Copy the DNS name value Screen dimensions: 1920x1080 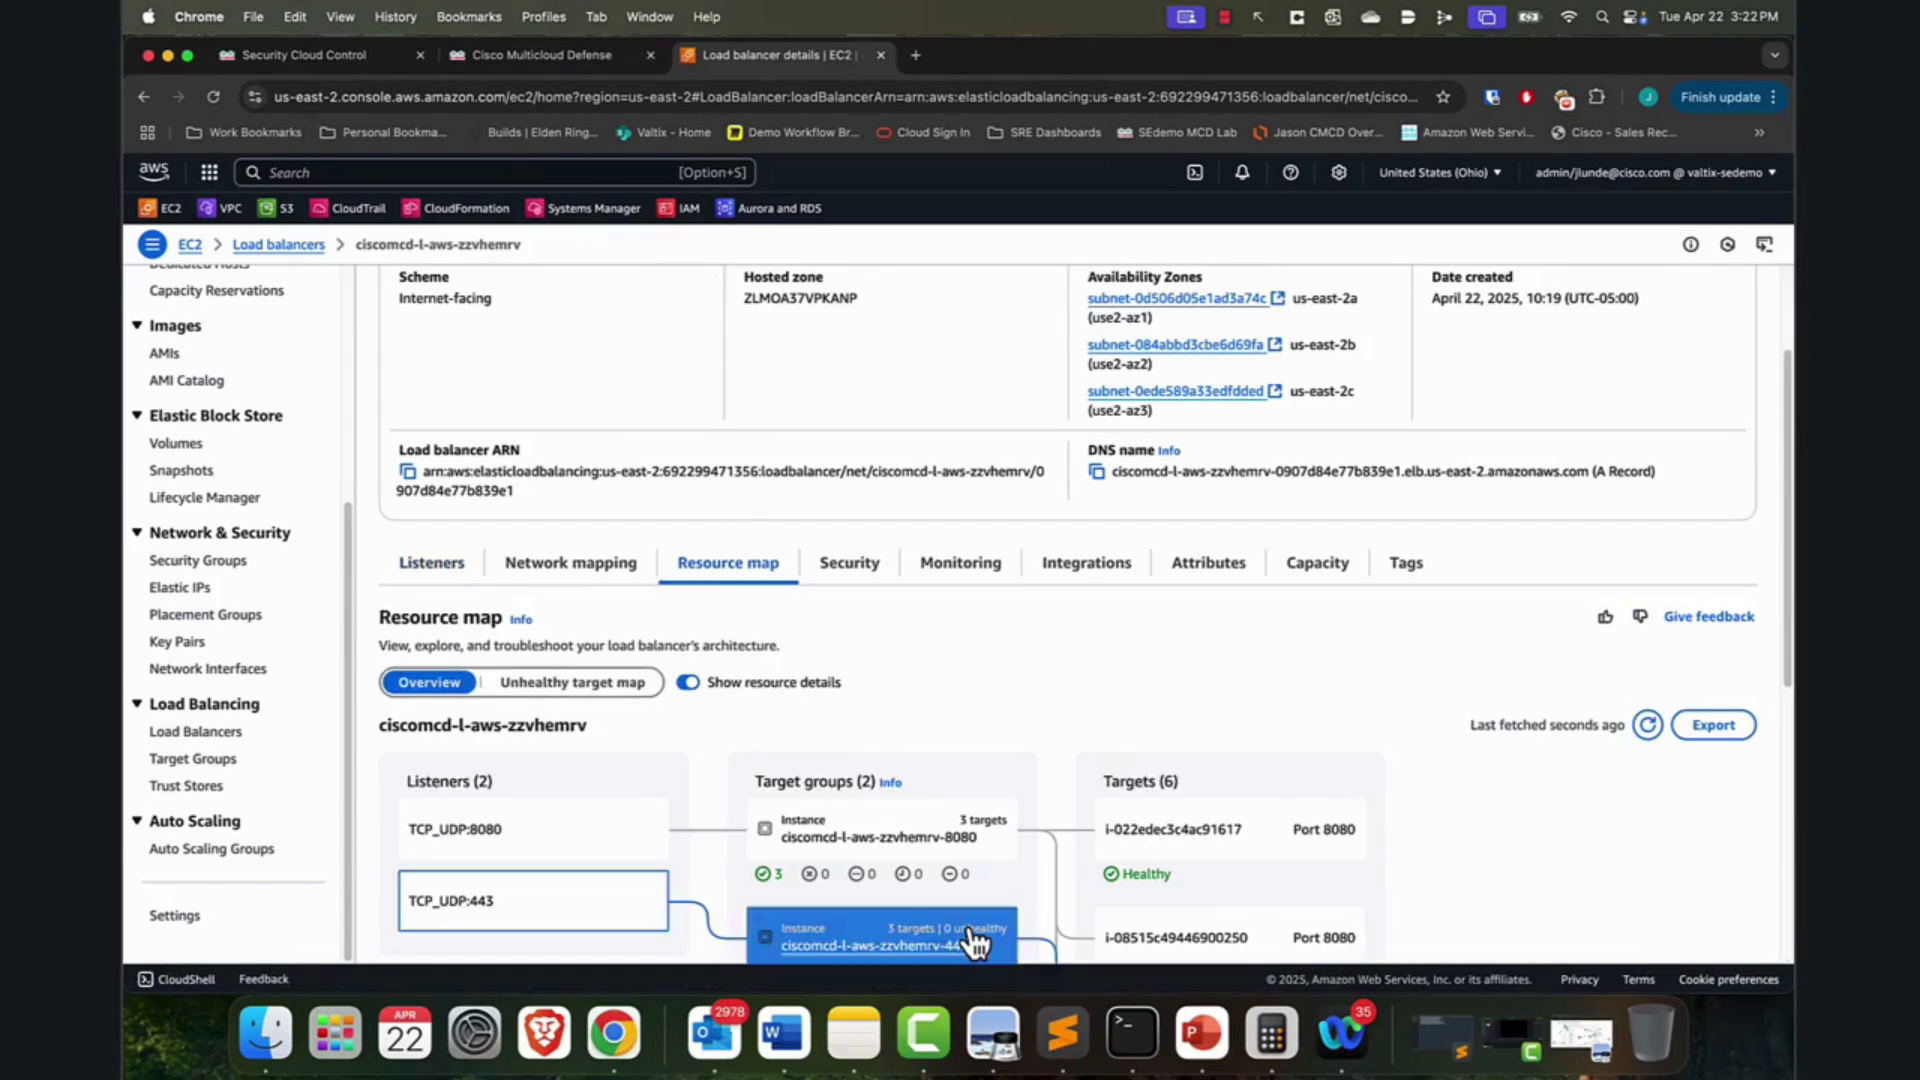click(x=1097, y=471)
